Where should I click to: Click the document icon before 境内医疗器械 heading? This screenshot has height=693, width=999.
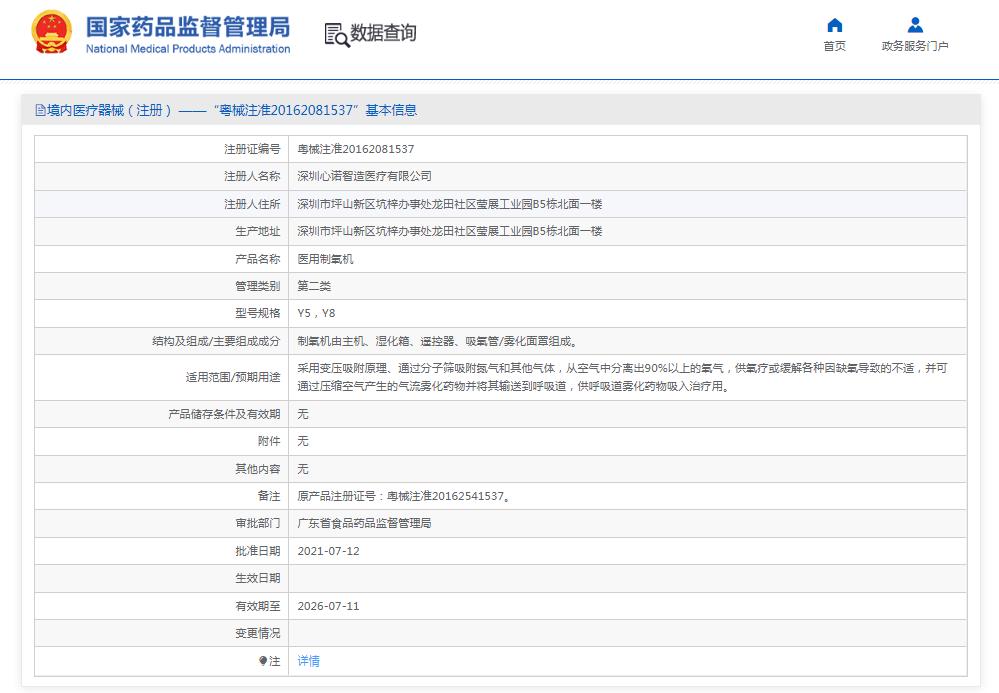[40, 111]
